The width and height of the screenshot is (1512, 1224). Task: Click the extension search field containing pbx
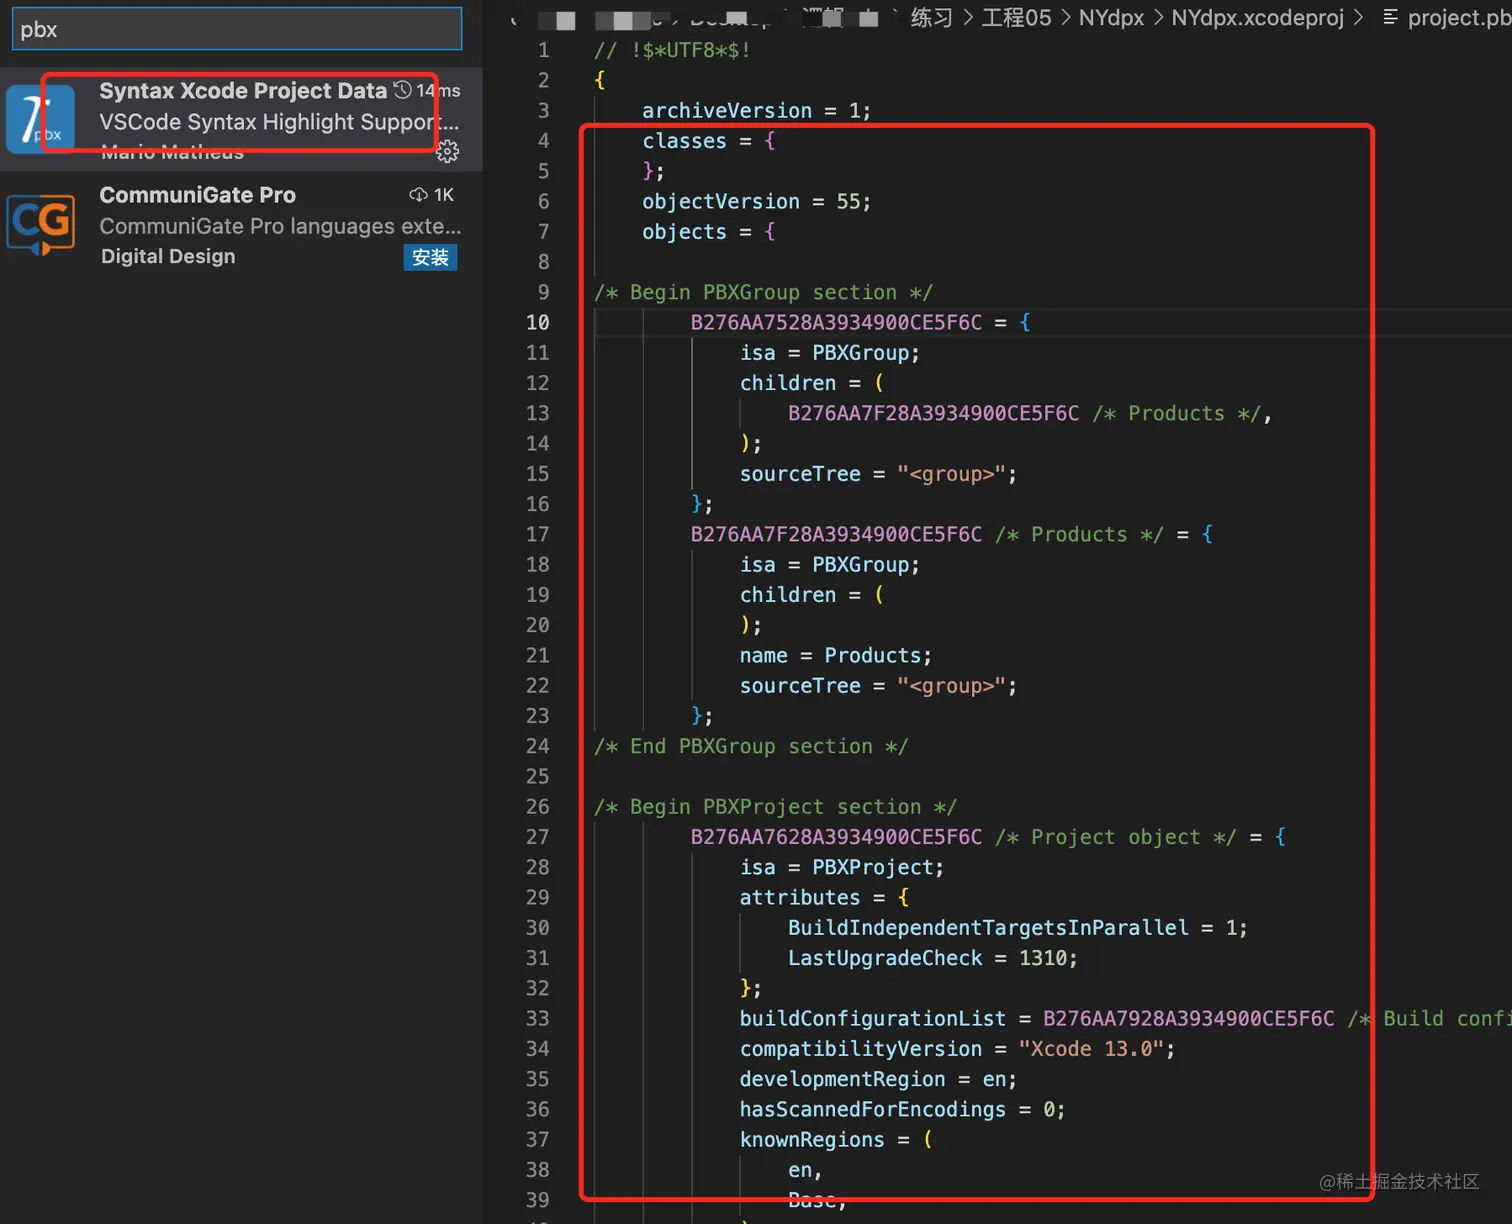coord(237,29)
